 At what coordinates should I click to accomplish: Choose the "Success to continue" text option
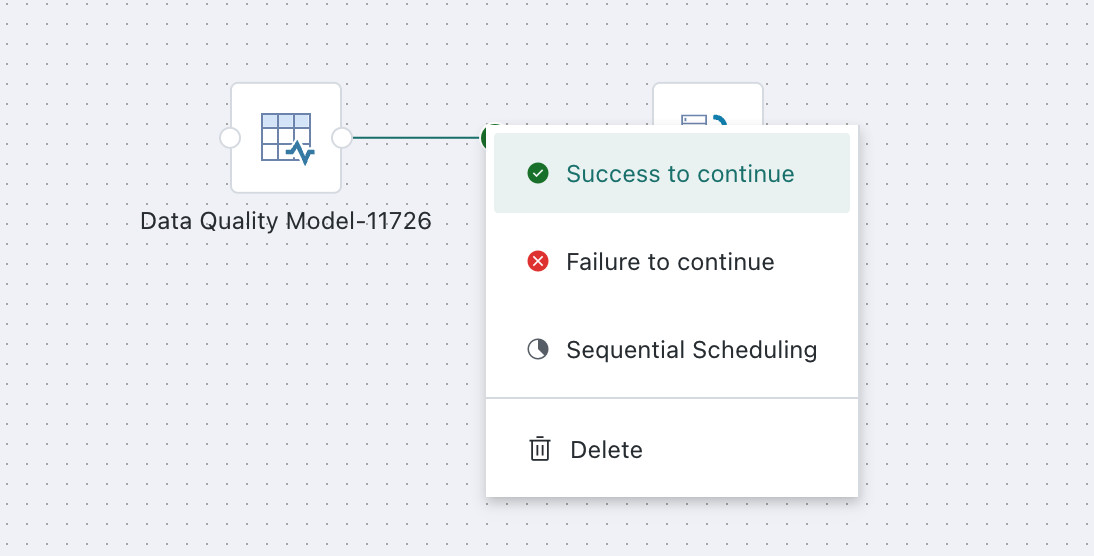(680, 174)
